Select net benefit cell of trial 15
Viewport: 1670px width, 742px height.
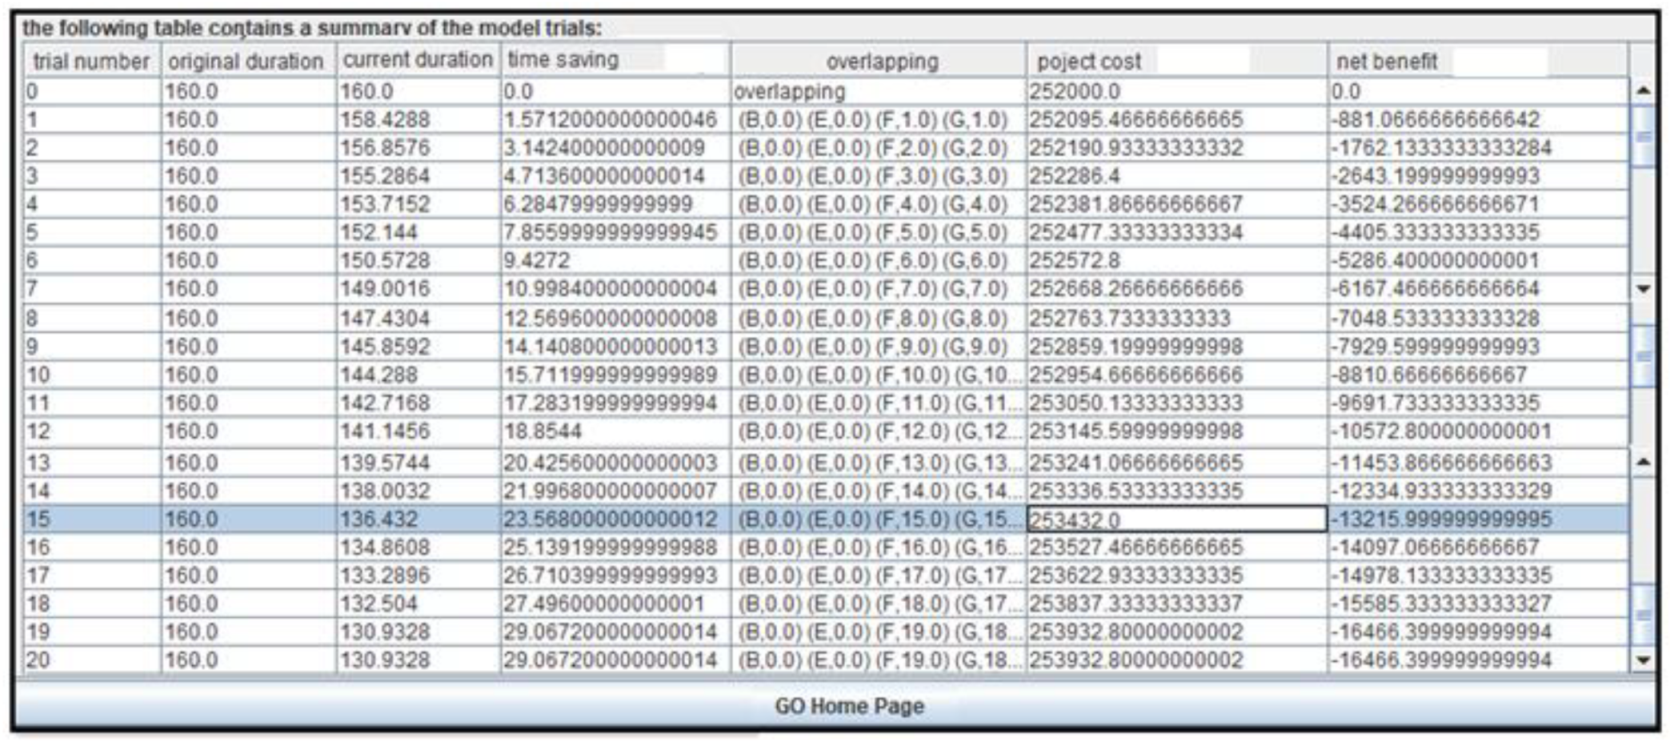coord(1478,519)
